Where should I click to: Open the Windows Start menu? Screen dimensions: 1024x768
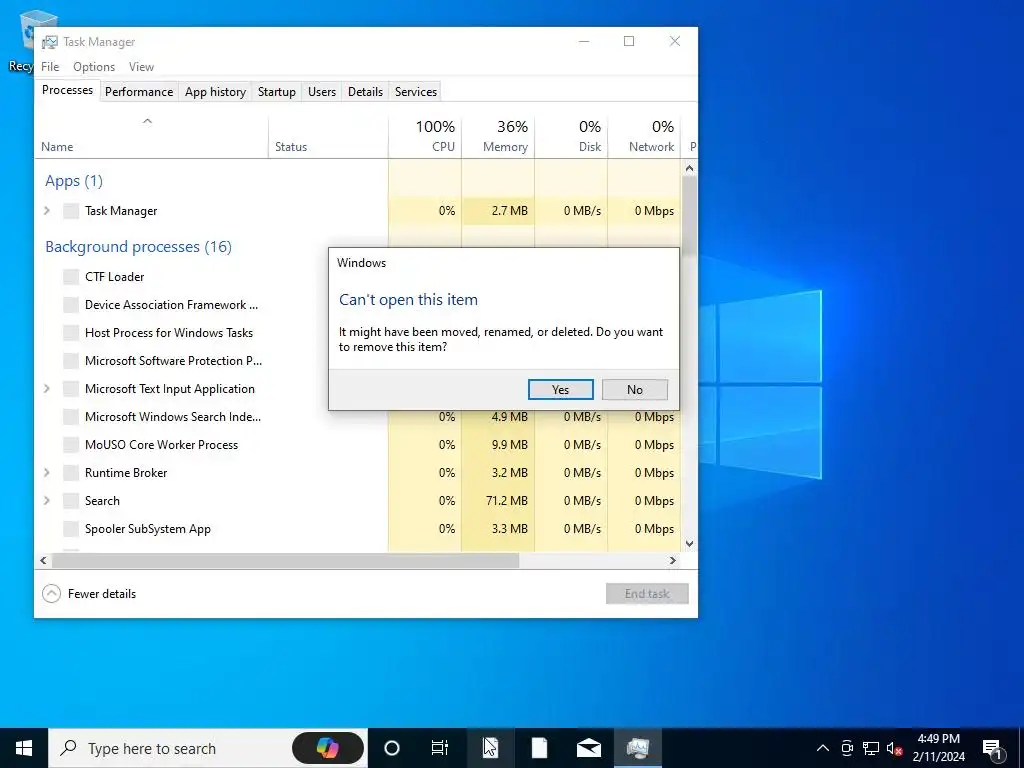click(24, 748)
